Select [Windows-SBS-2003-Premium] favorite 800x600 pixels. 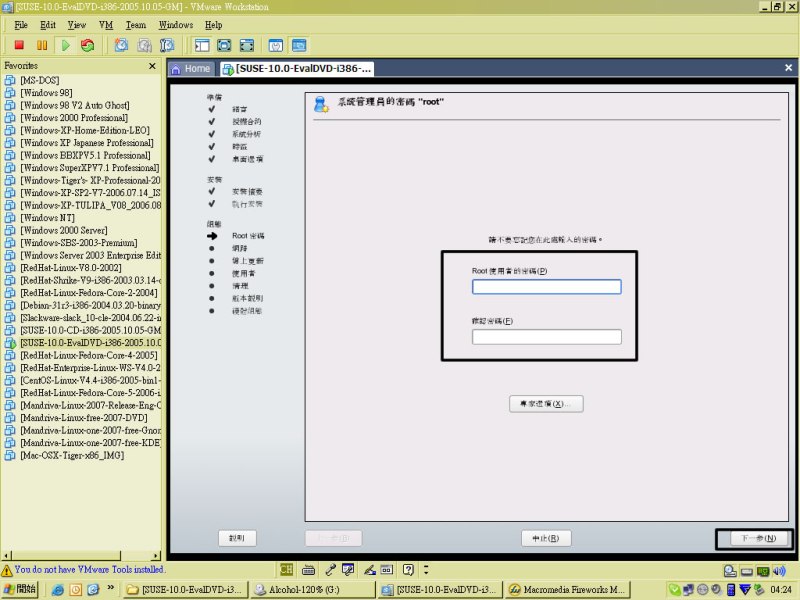click(79, 243)
